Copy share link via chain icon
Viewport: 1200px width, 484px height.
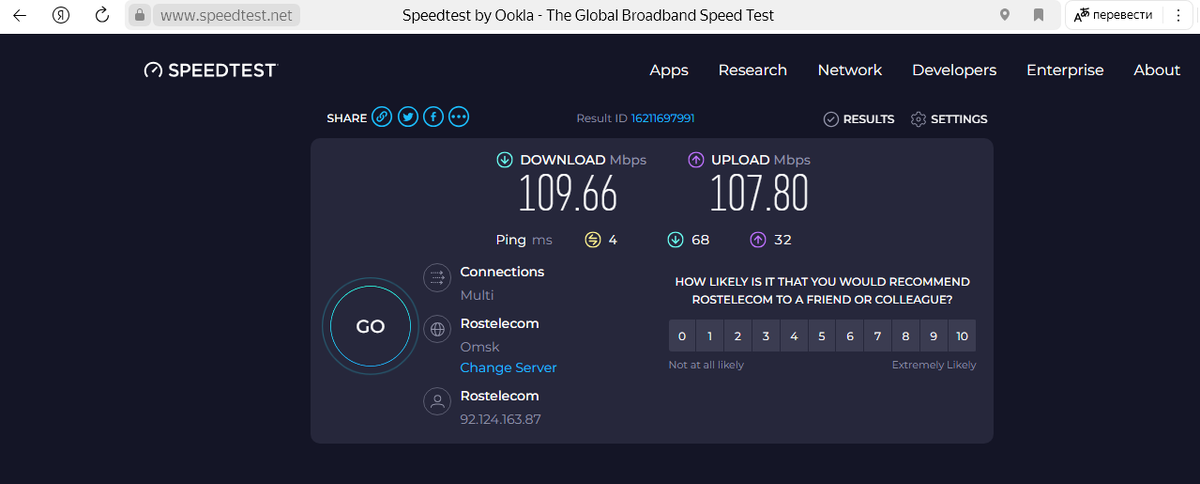click(x=382, y=118)
